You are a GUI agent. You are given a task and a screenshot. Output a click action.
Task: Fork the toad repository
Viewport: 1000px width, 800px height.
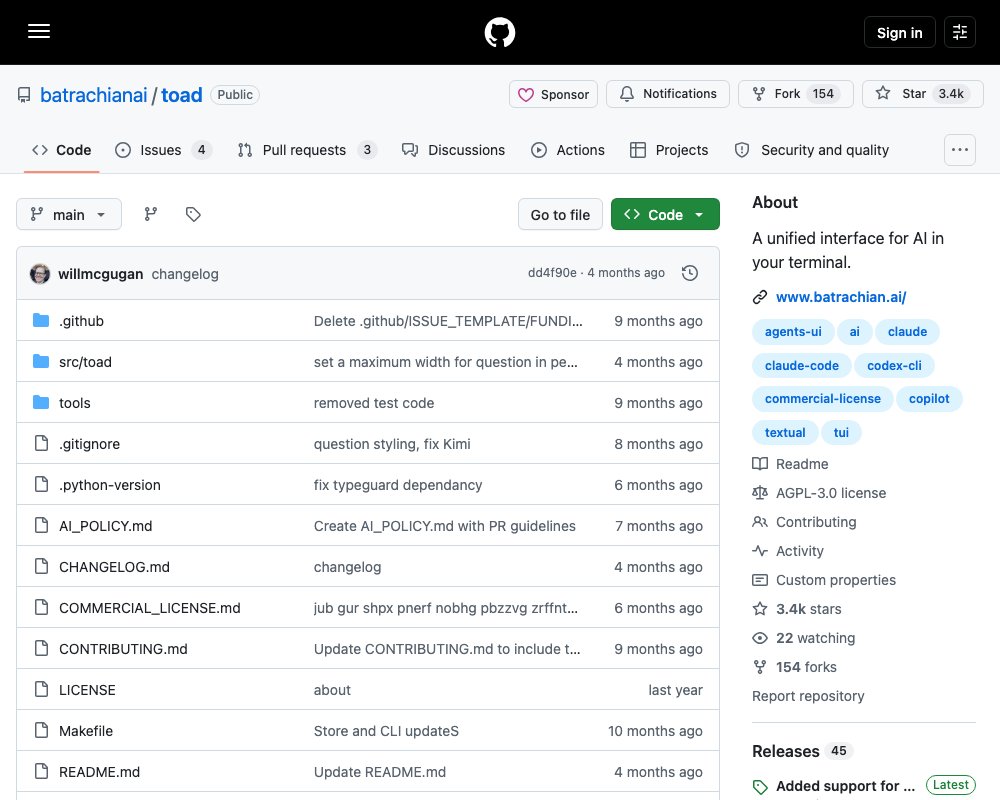(x=795, y=94)
